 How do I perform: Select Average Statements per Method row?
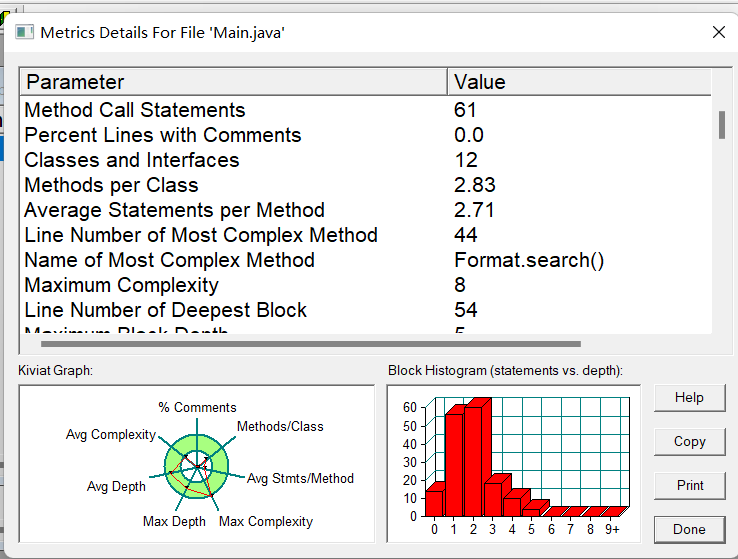point(366,210)
